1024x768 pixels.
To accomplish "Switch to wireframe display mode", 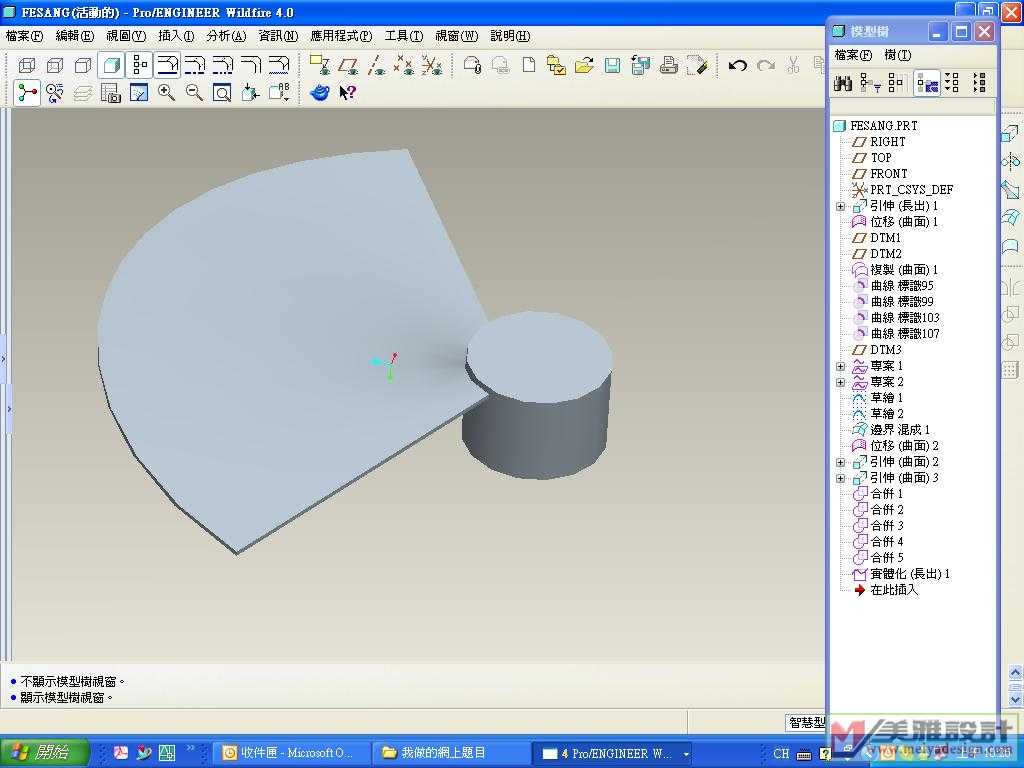I will [27, 65].
